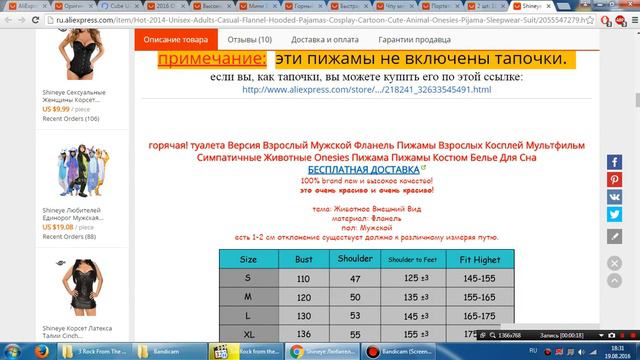The width and height of the screenshot is (640, 360).
Task: Open the Bandicam Screen recorder taskbar item
Action: click(398, 351)
